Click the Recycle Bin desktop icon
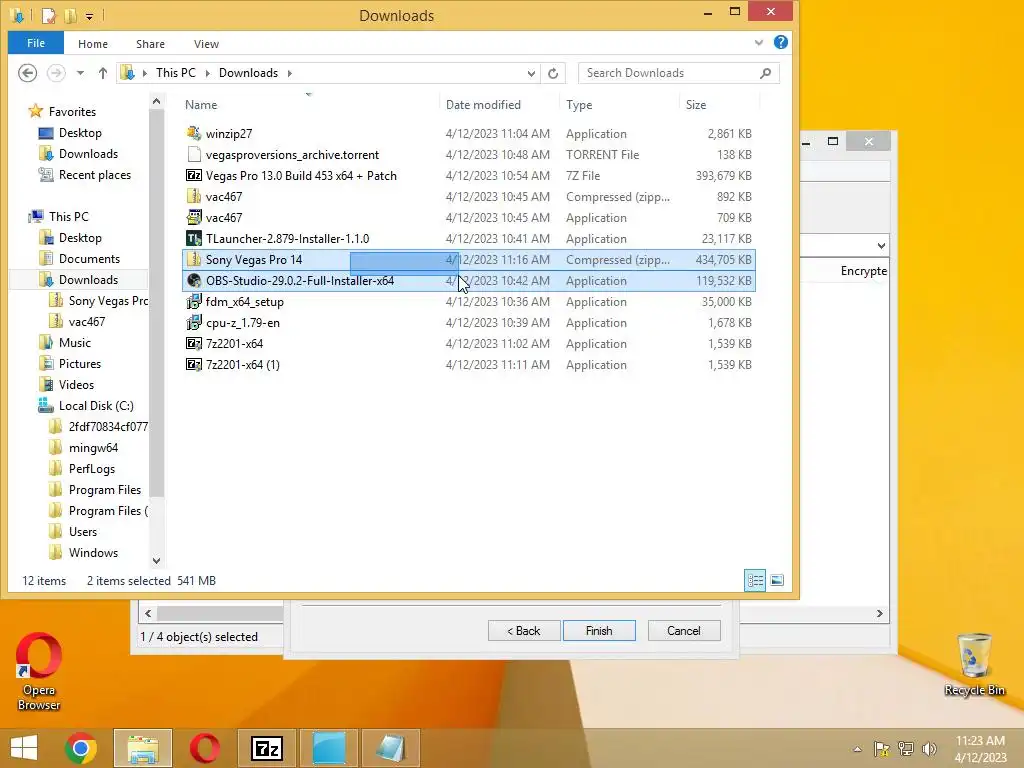This screenshot has width=1024, height=768. click(974, 664)
